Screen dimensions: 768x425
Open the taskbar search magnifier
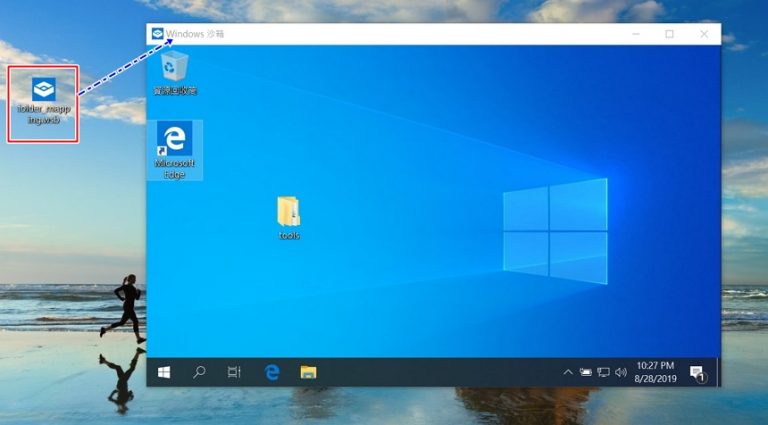point(199,372)
